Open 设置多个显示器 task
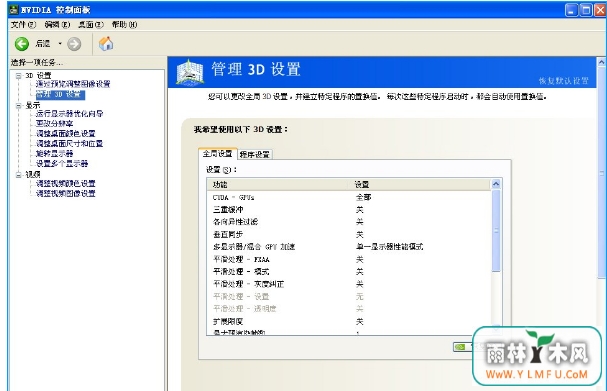 tap(62, 164)
